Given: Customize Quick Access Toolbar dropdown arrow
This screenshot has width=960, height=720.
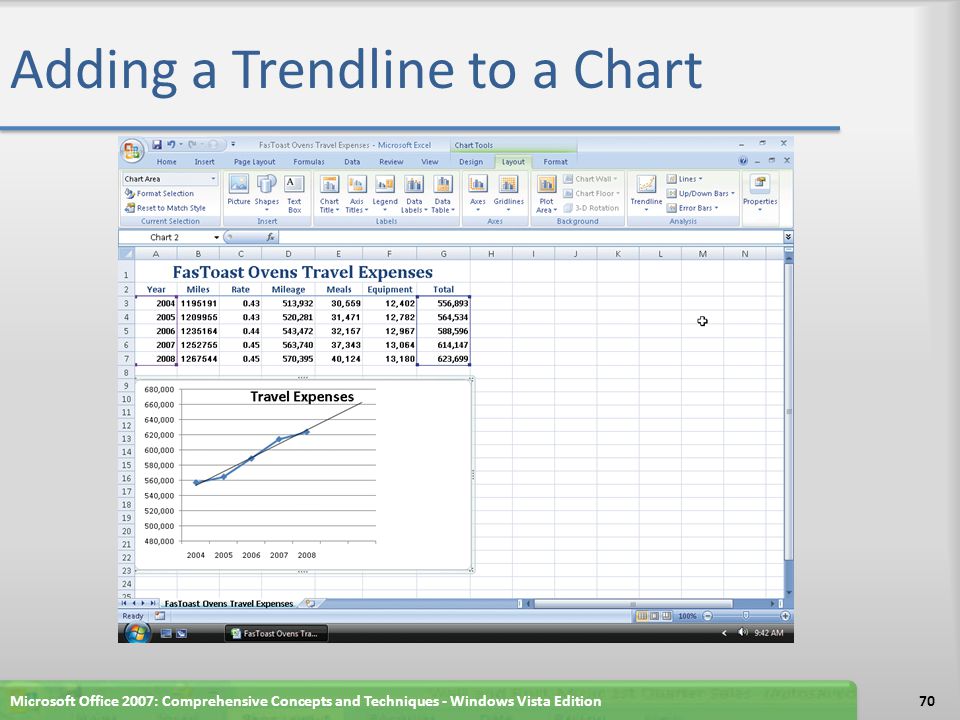Looking at the screenshot, I should 233,144.
